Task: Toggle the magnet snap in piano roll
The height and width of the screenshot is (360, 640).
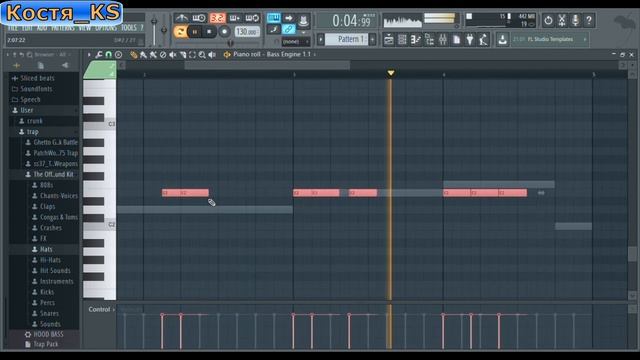Action: [x=109, y=54]
